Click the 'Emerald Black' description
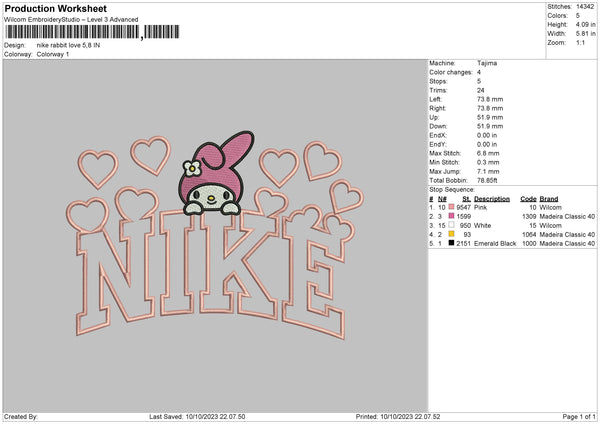This screenshot has width=600, height=424. (x=495, y=243)
